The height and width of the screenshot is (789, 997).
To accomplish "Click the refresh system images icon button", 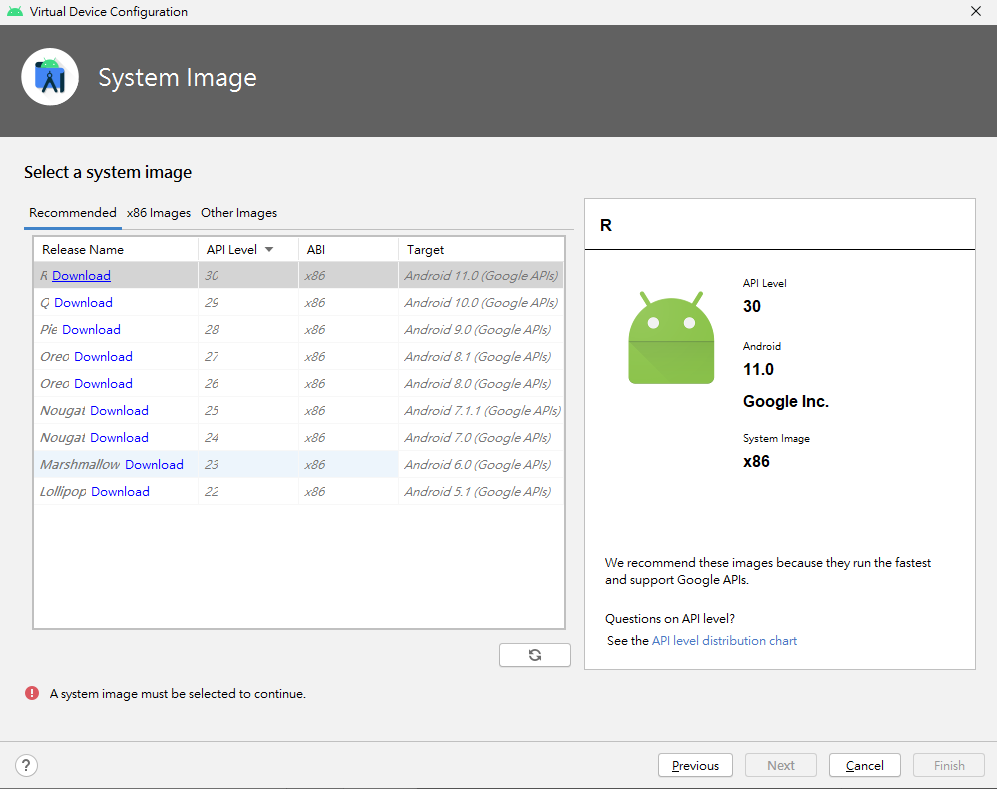I will coord(535,655).
